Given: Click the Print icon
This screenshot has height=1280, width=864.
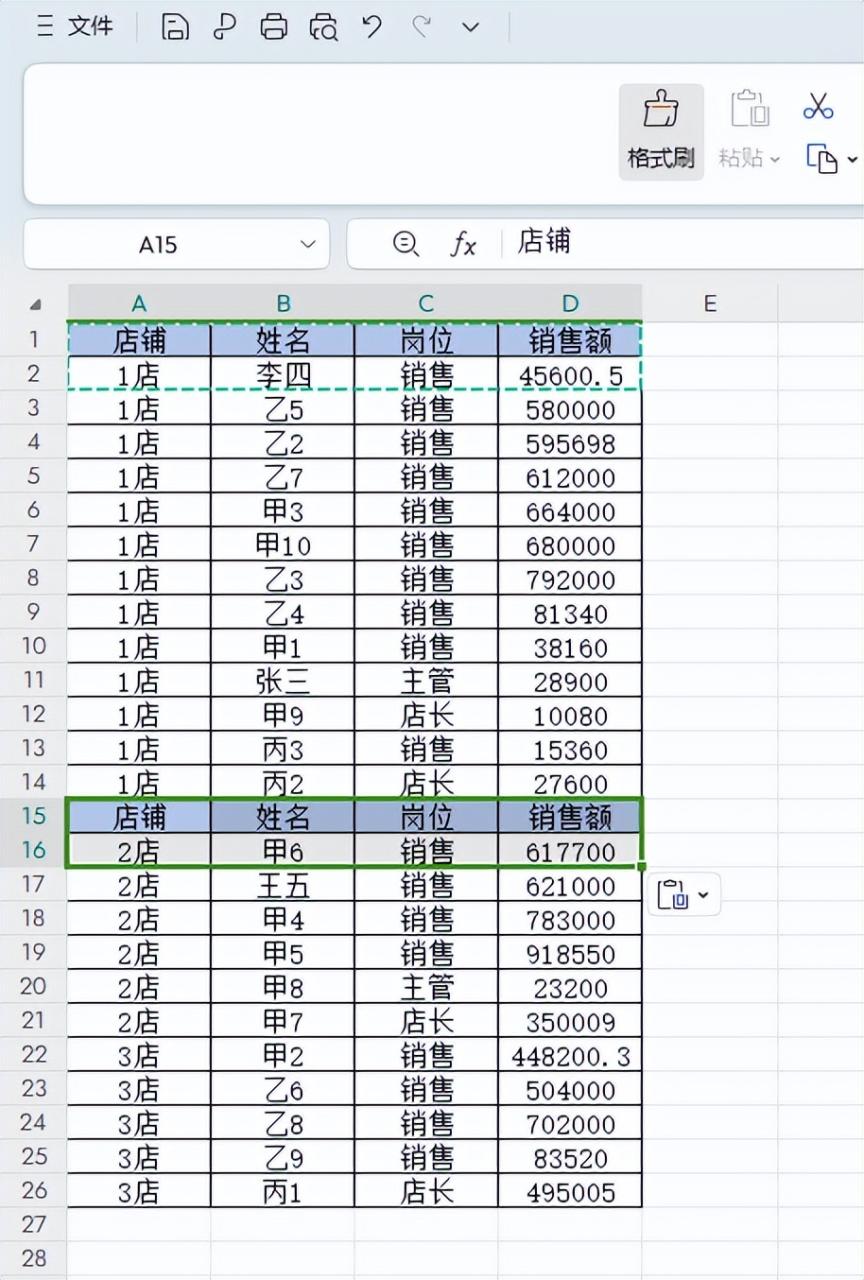Looking at the screenshot, I should pos(274,27).
